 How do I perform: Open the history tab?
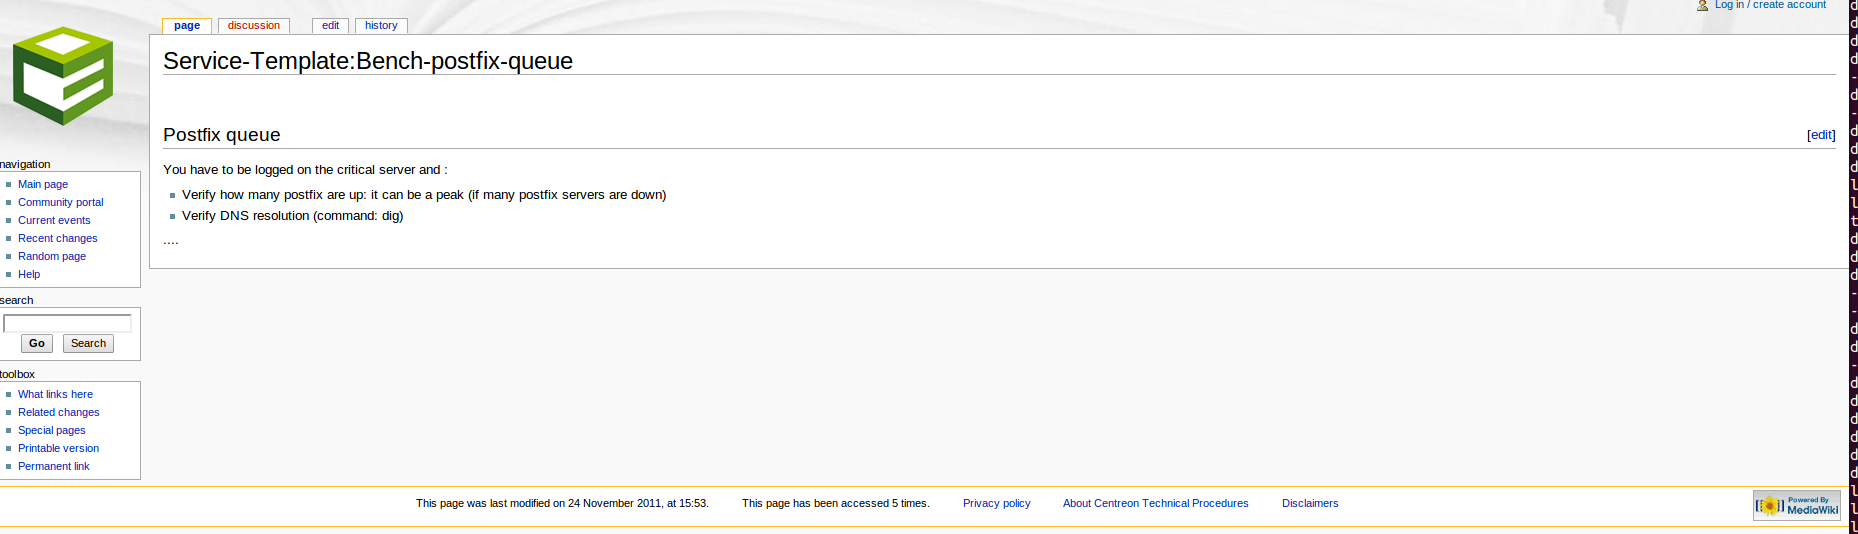tap(381, 26)
